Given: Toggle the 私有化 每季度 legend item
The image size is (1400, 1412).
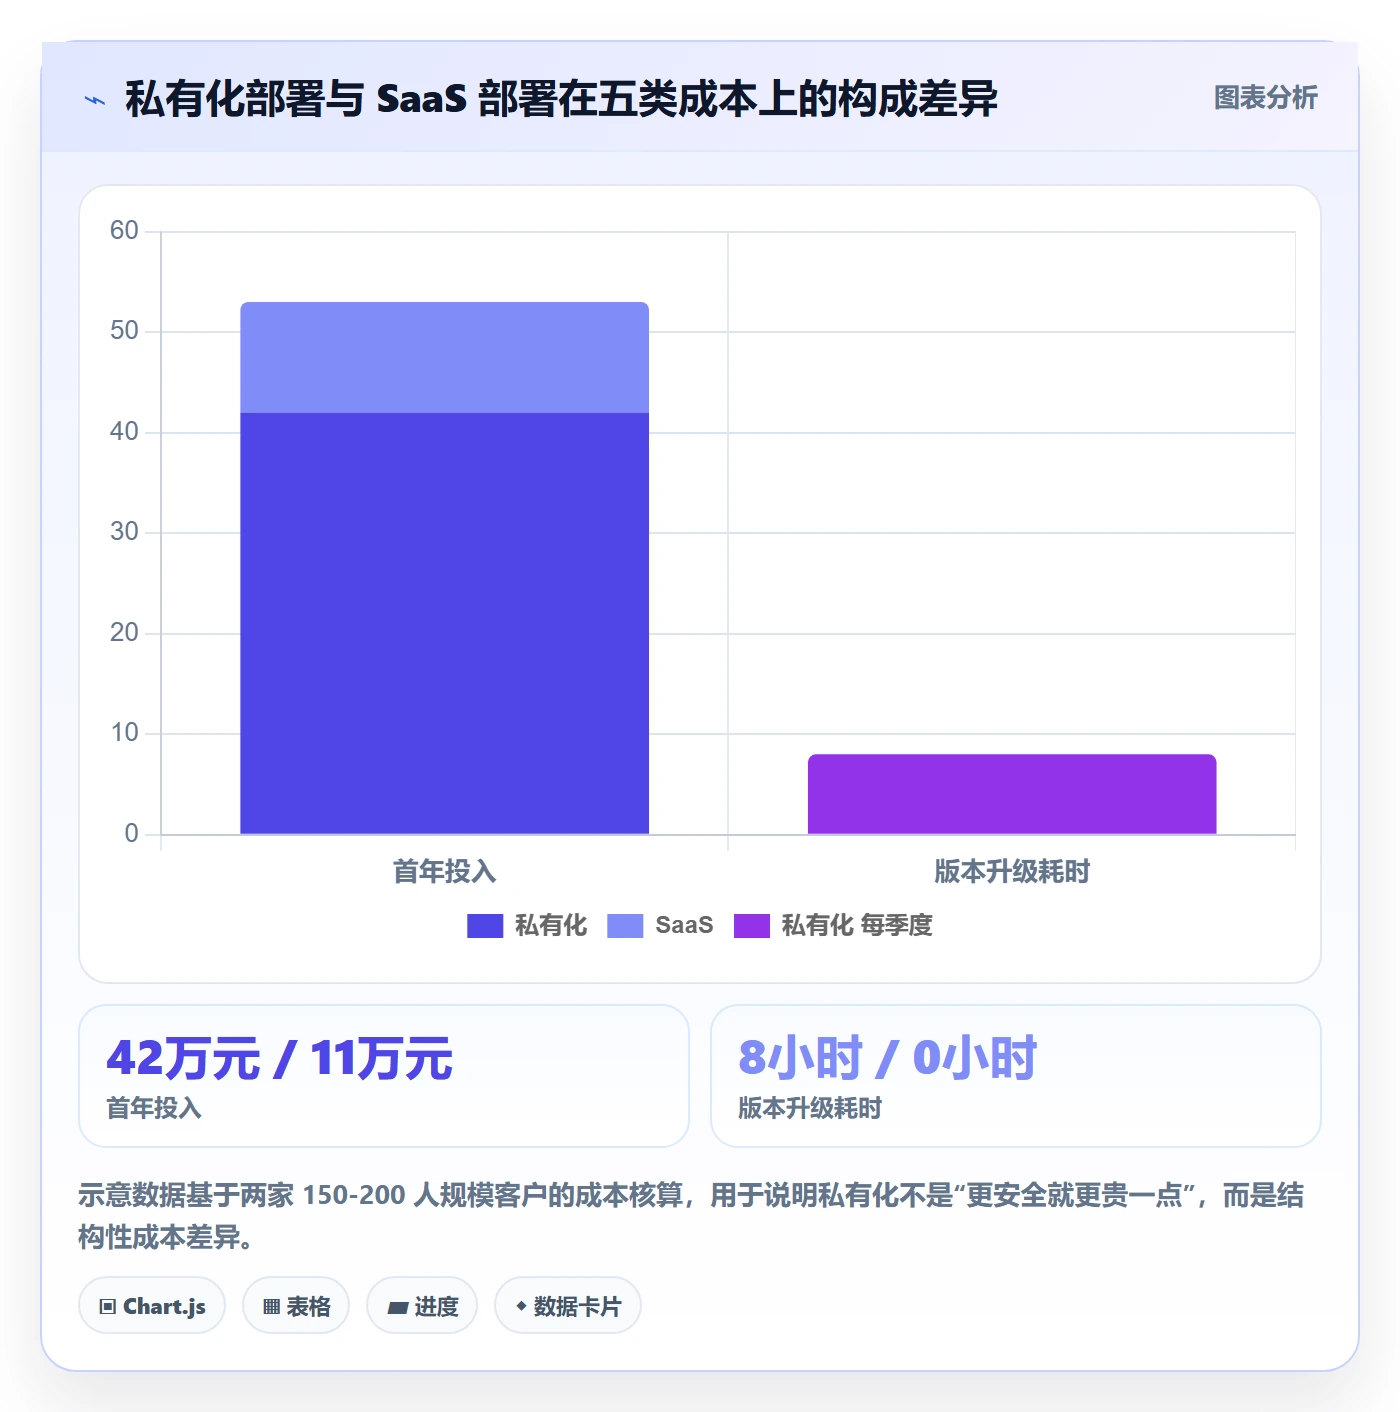Looking at the screenshot, I should [x=833, y=925].
